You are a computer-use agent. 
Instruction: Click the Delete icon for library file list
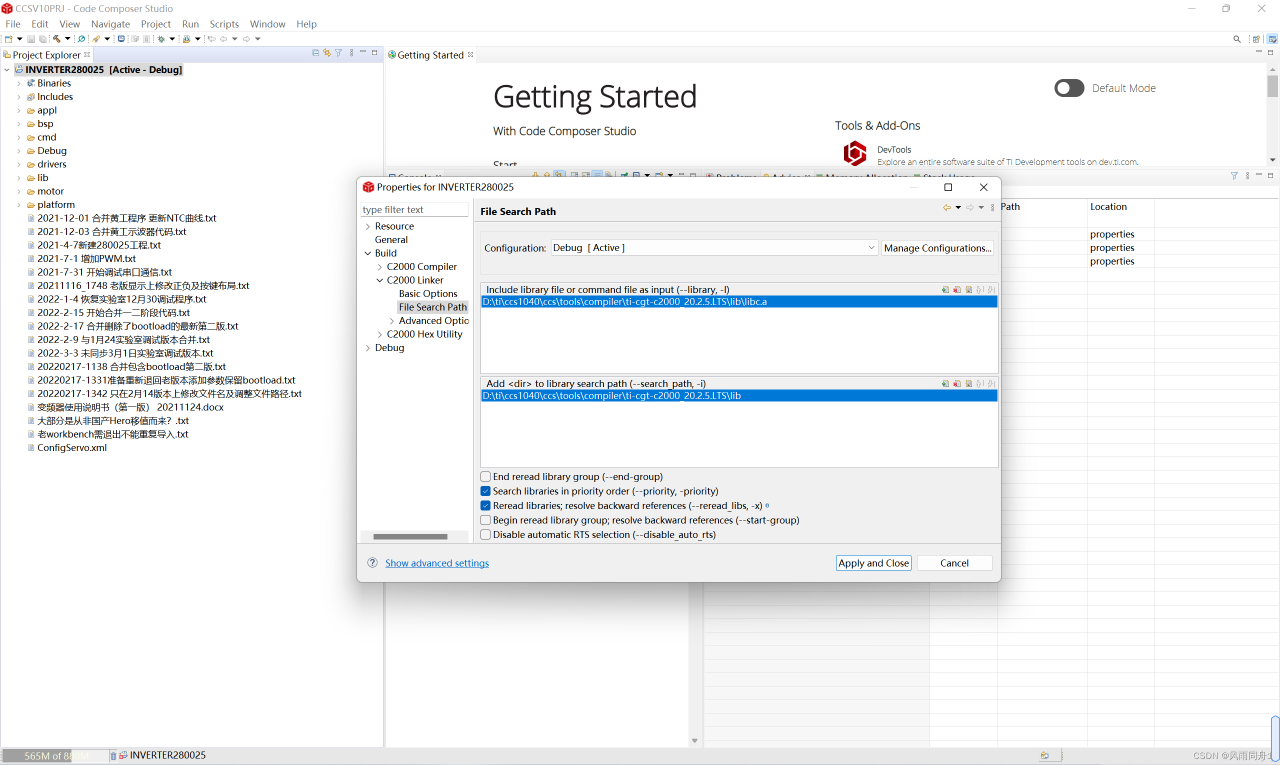tap(957, 290)
